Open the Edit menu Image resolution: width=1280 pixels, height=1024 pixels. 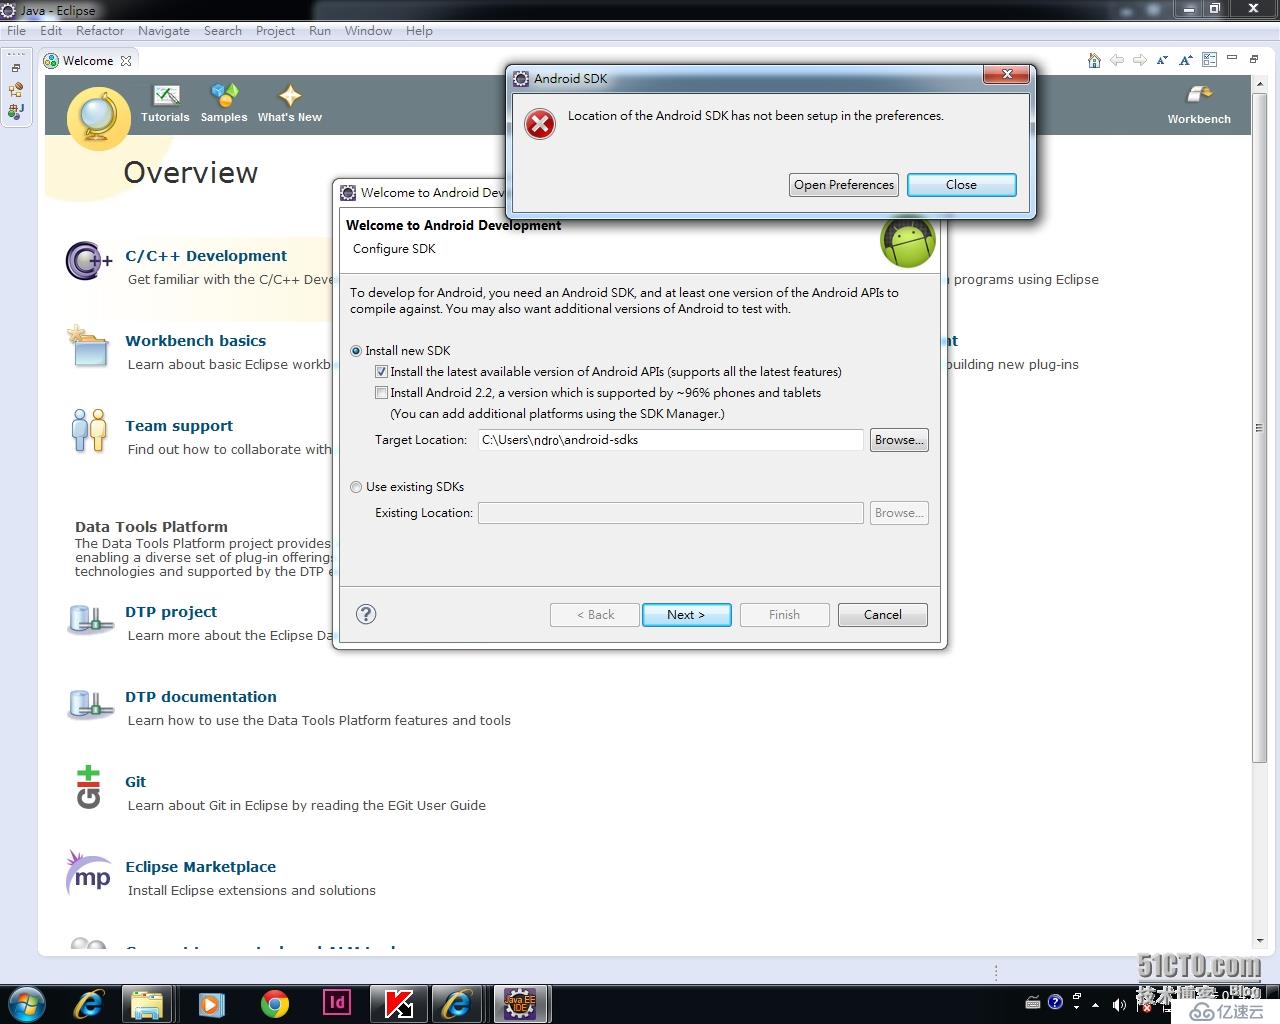(x=51, y=31)
